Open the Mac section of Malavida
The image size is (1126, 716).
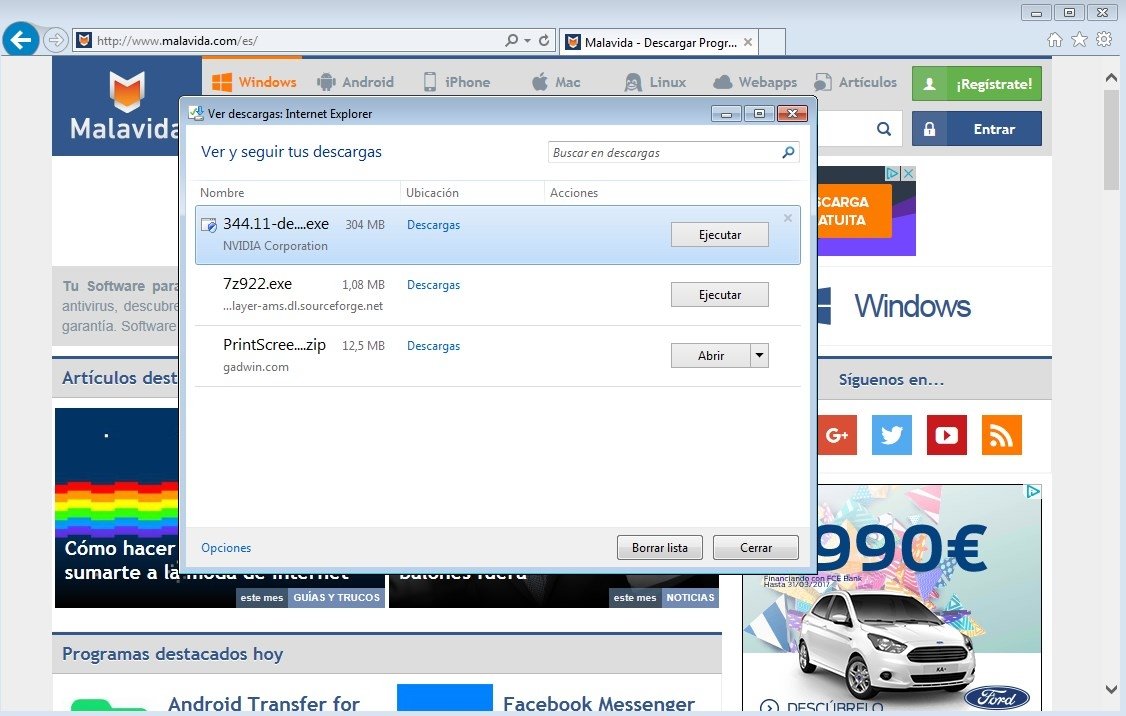[x=556, y=82]
